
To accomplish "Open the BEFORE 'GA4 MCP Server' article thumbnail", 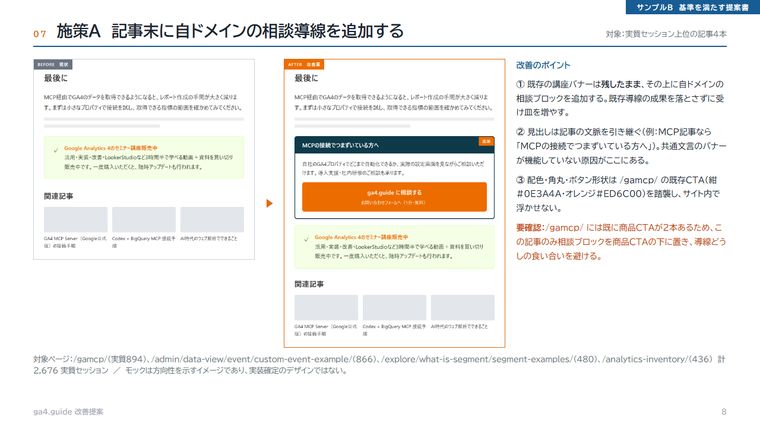I will [76, 220].
